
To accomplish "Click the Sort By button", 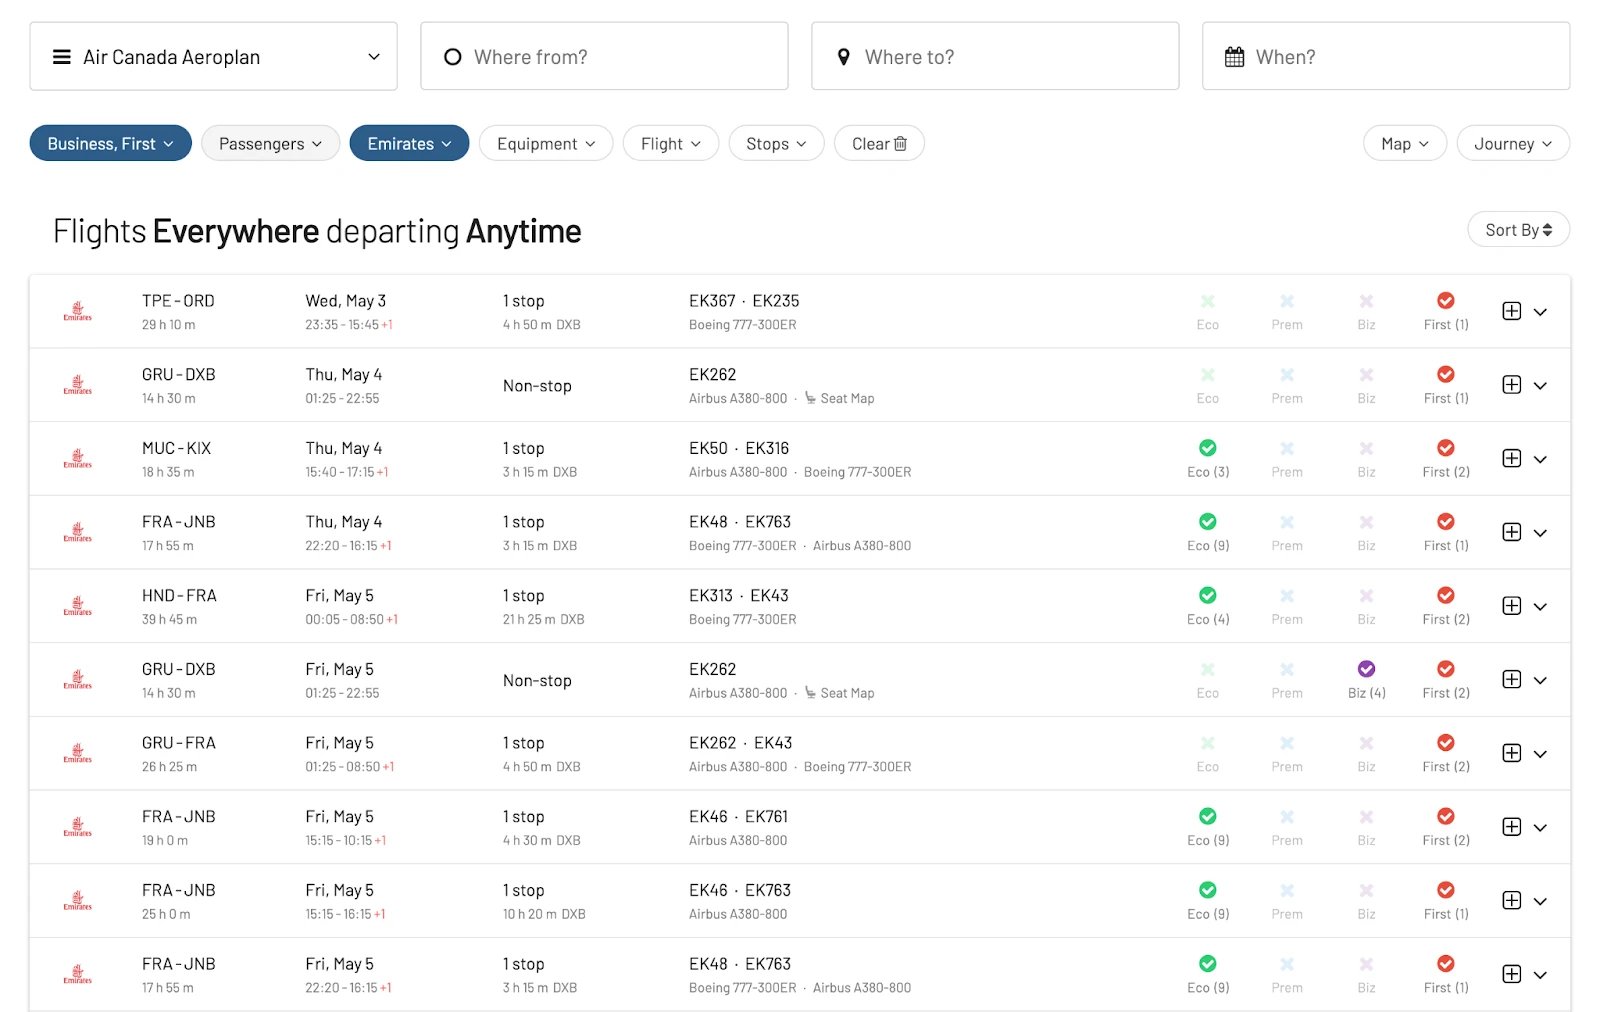I will pyautogui.click(x=1518, y=229).
